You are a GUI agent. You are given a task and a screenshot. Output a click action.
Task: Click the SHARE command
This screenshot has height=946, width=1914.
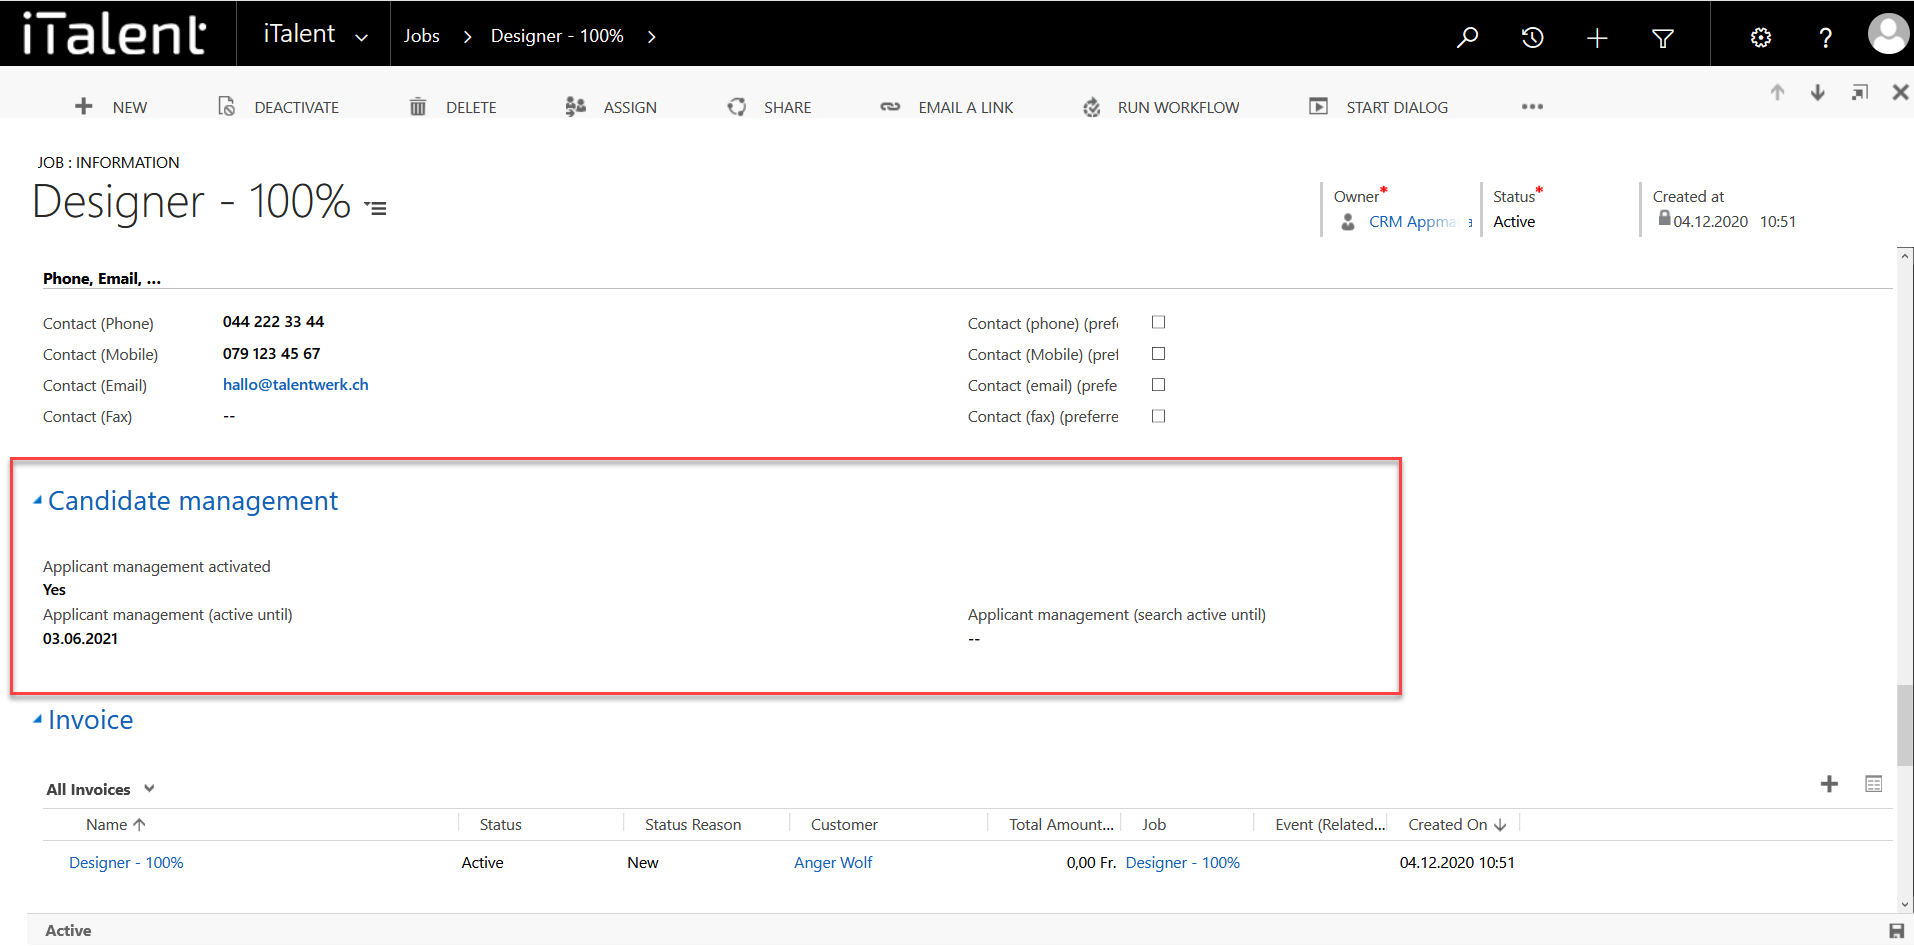pyautogui.click(x=769, y=107)
